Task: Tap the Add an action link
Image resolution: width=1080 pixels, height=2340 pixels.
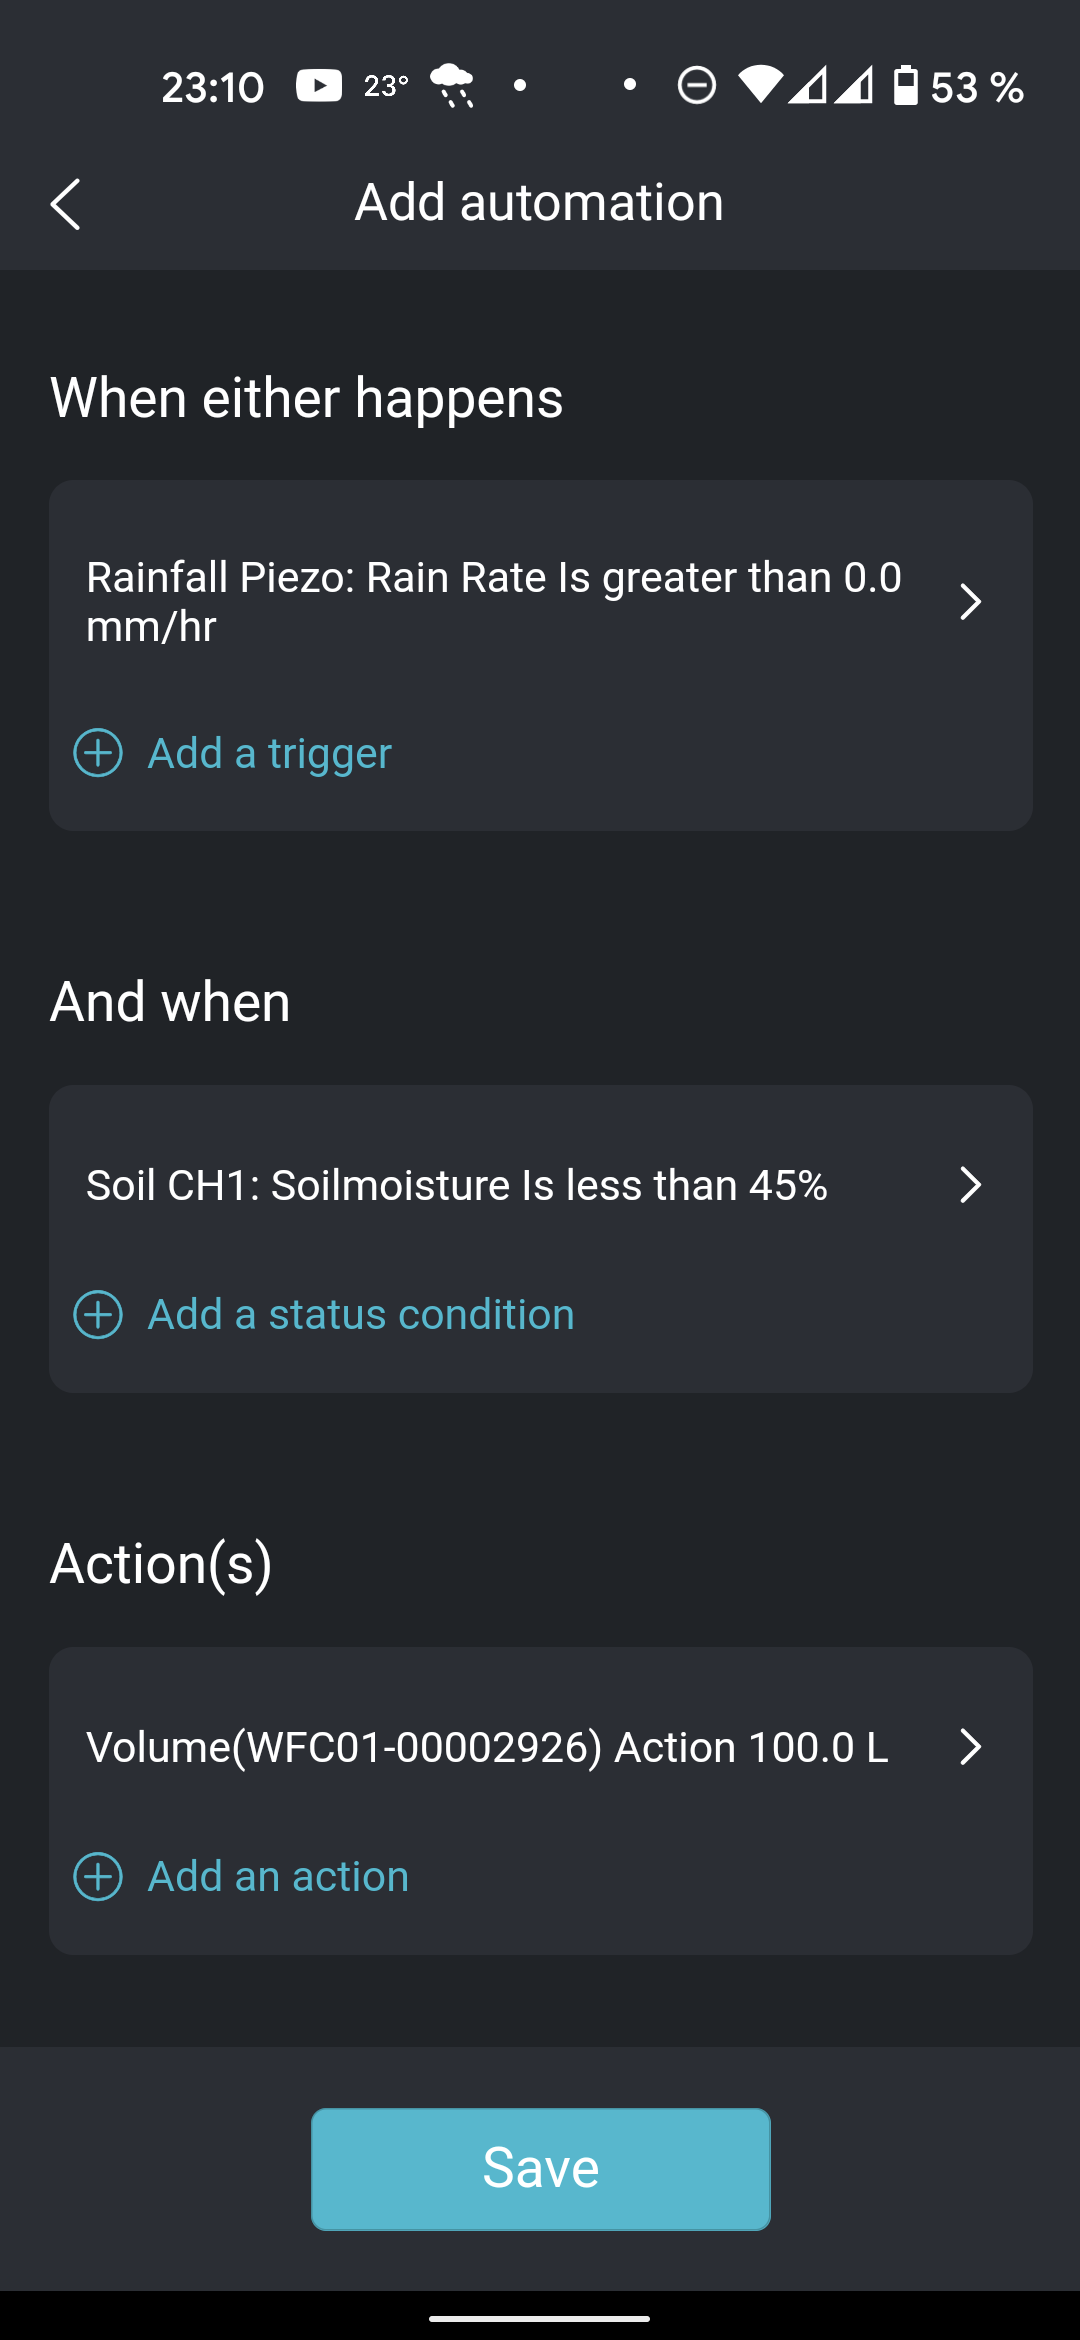Action: tap(278, 1876)
